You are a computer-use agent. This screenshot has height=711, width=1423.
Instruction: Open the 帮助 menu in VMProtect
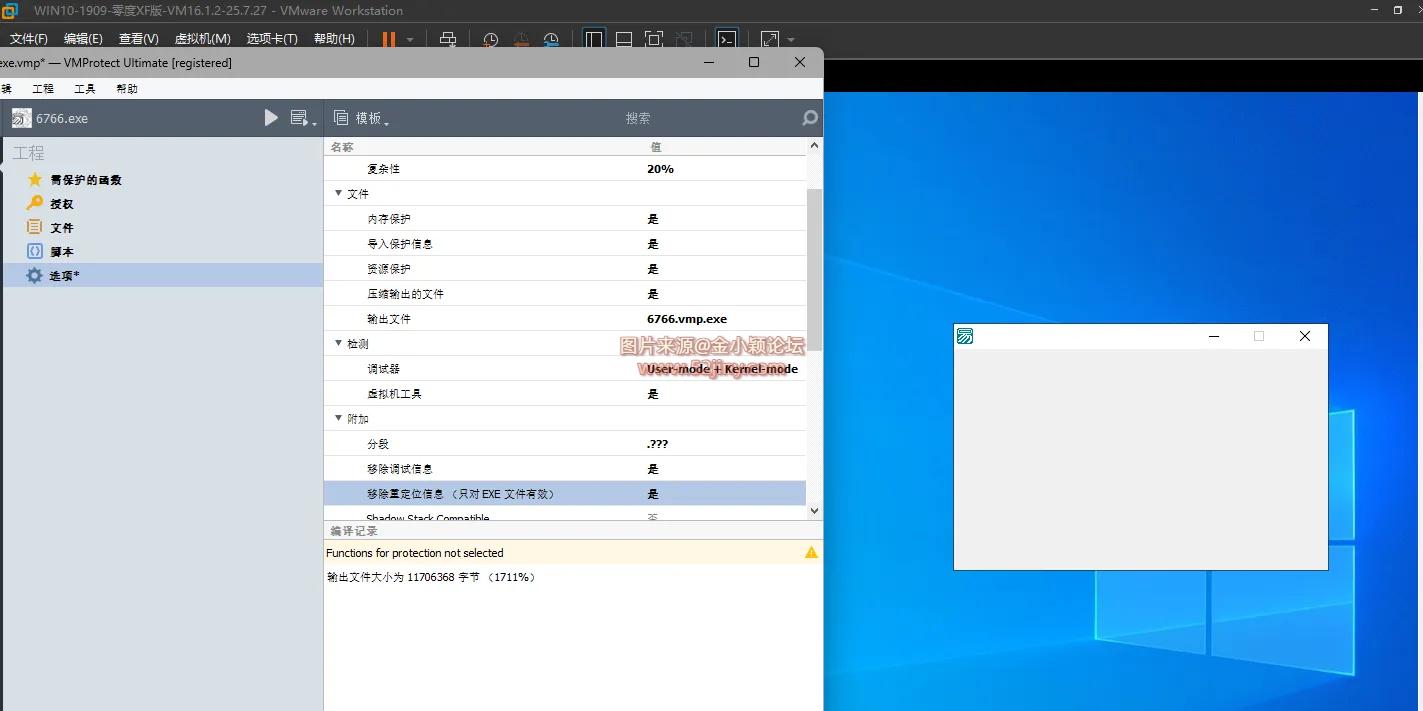point(126,88)
